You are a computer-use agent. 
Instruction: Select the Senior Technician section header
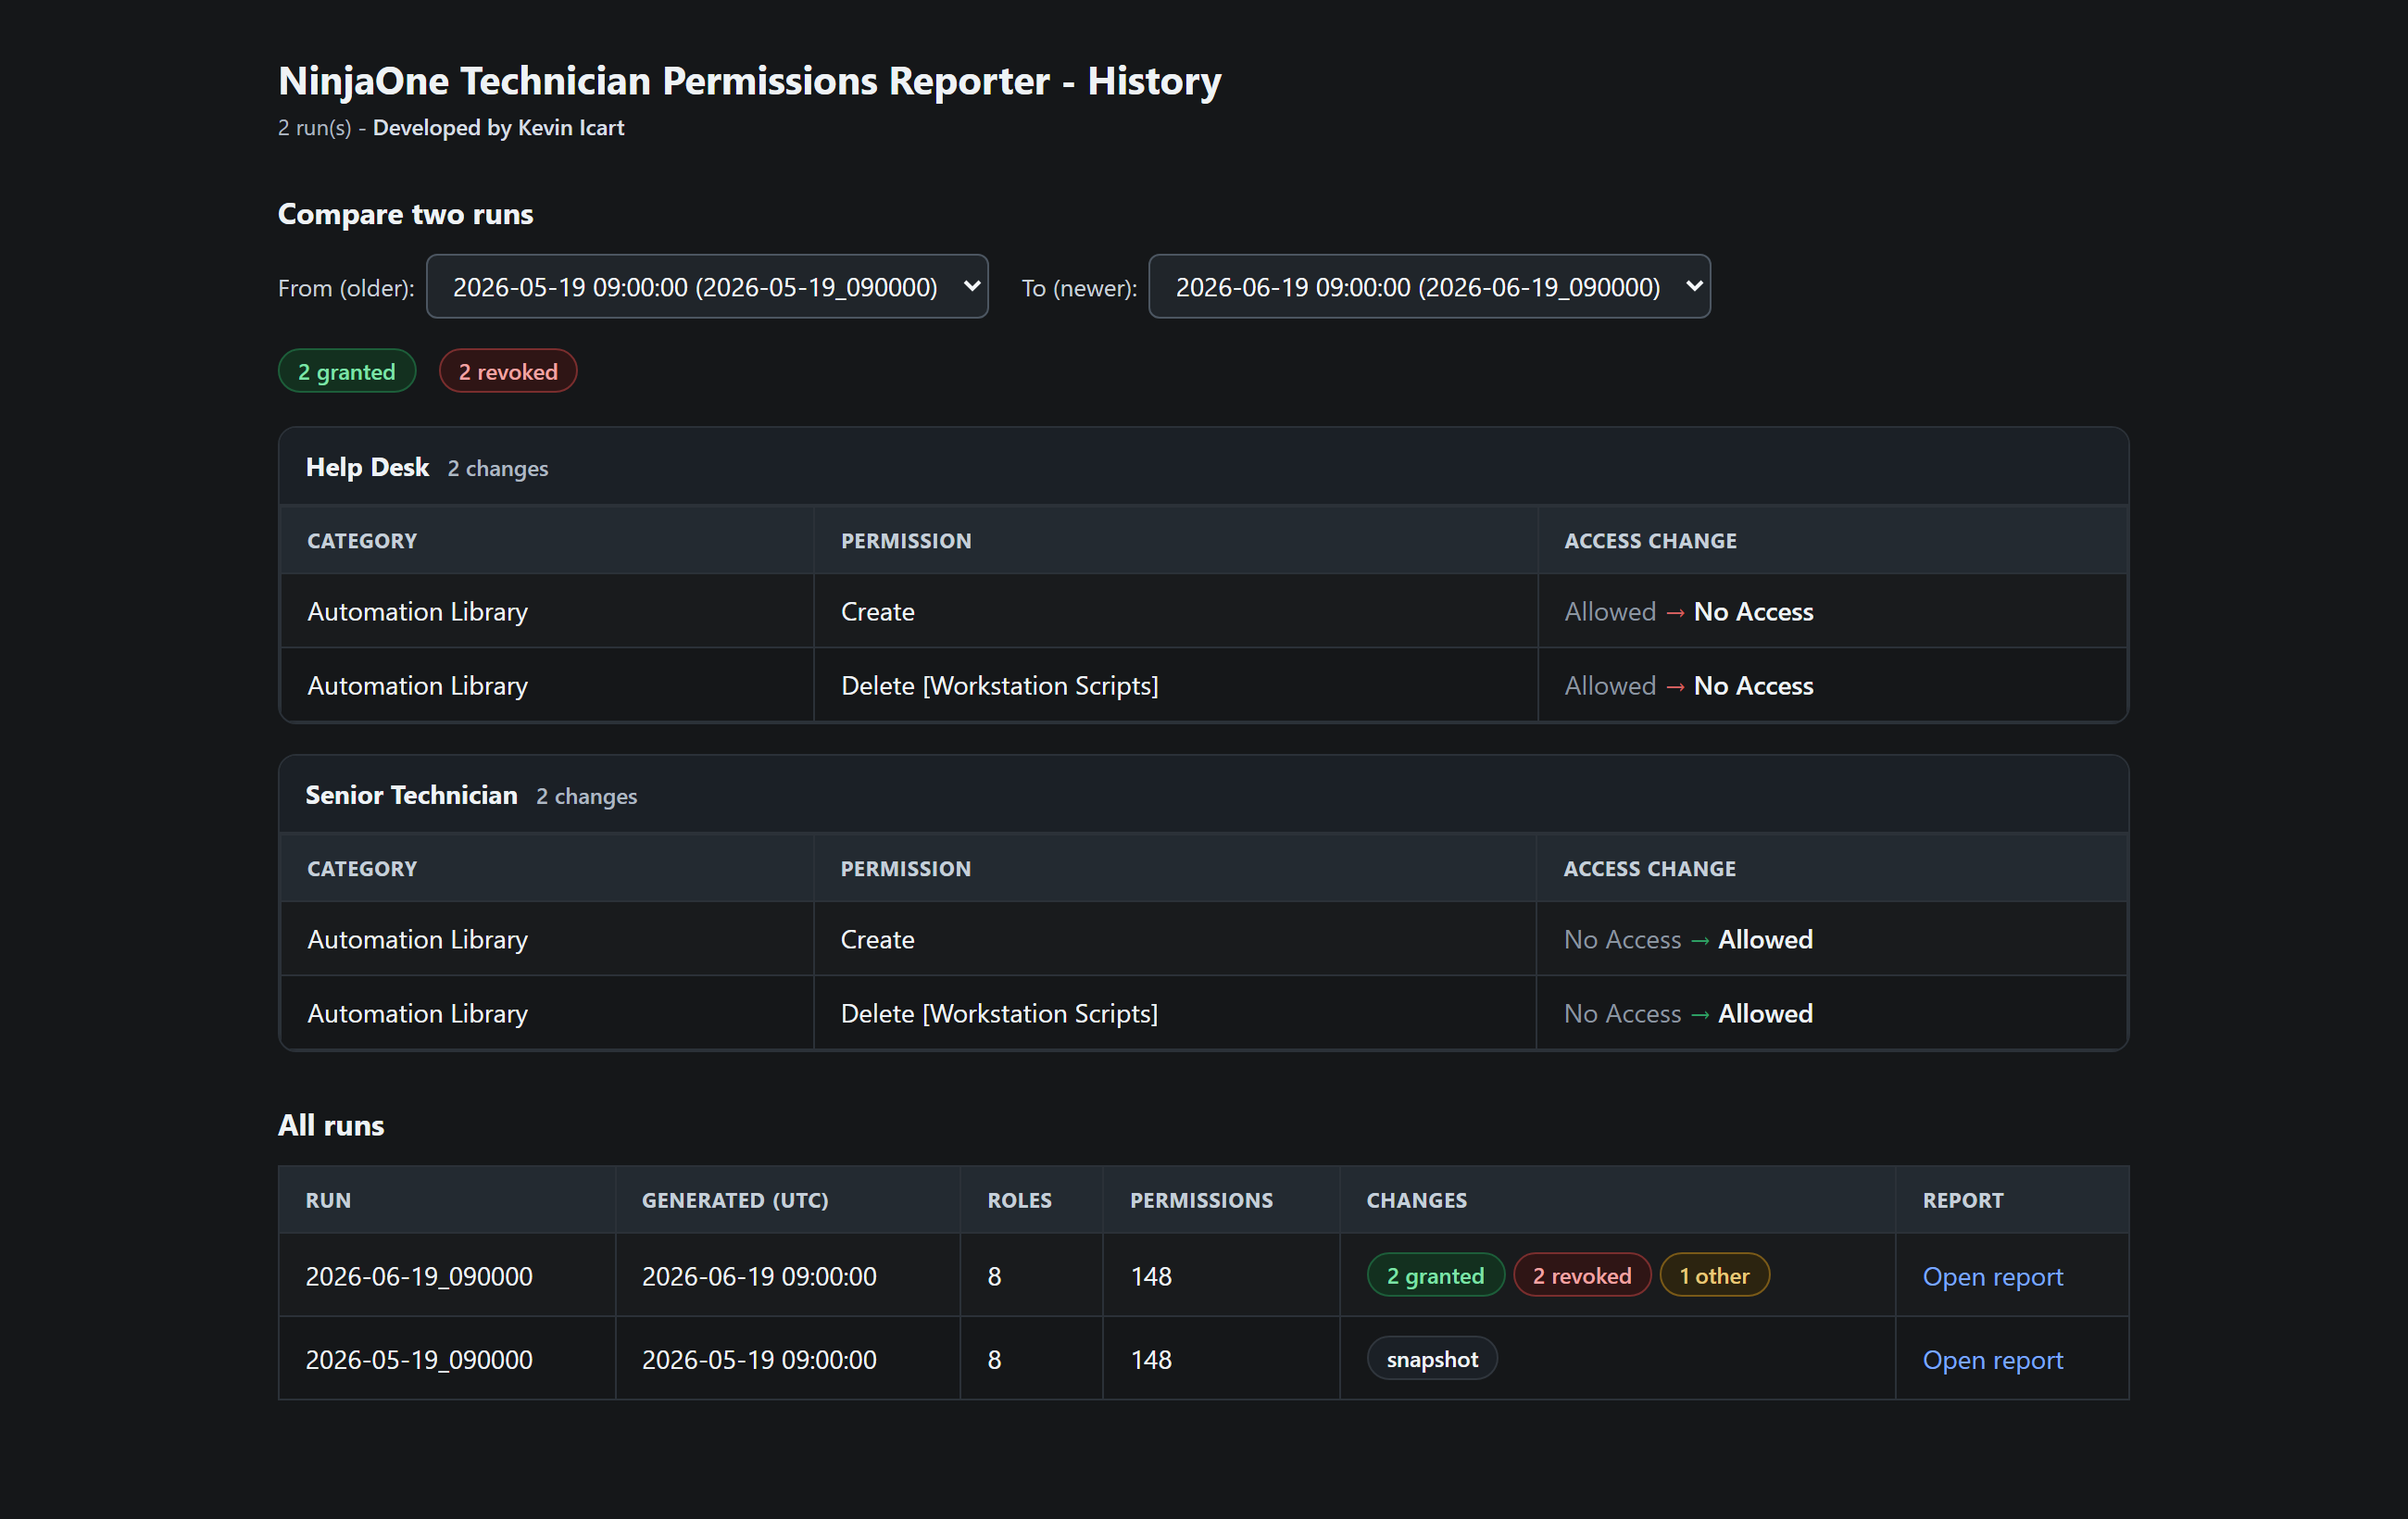[1203, 795]
